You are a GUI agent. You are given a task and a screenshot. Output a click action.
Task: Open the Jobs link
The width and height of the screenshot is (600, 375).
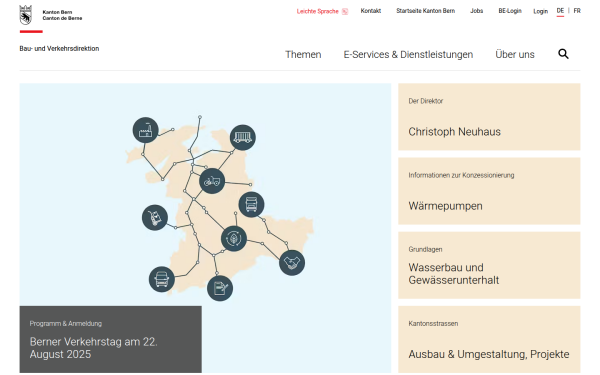click(476, 11)
